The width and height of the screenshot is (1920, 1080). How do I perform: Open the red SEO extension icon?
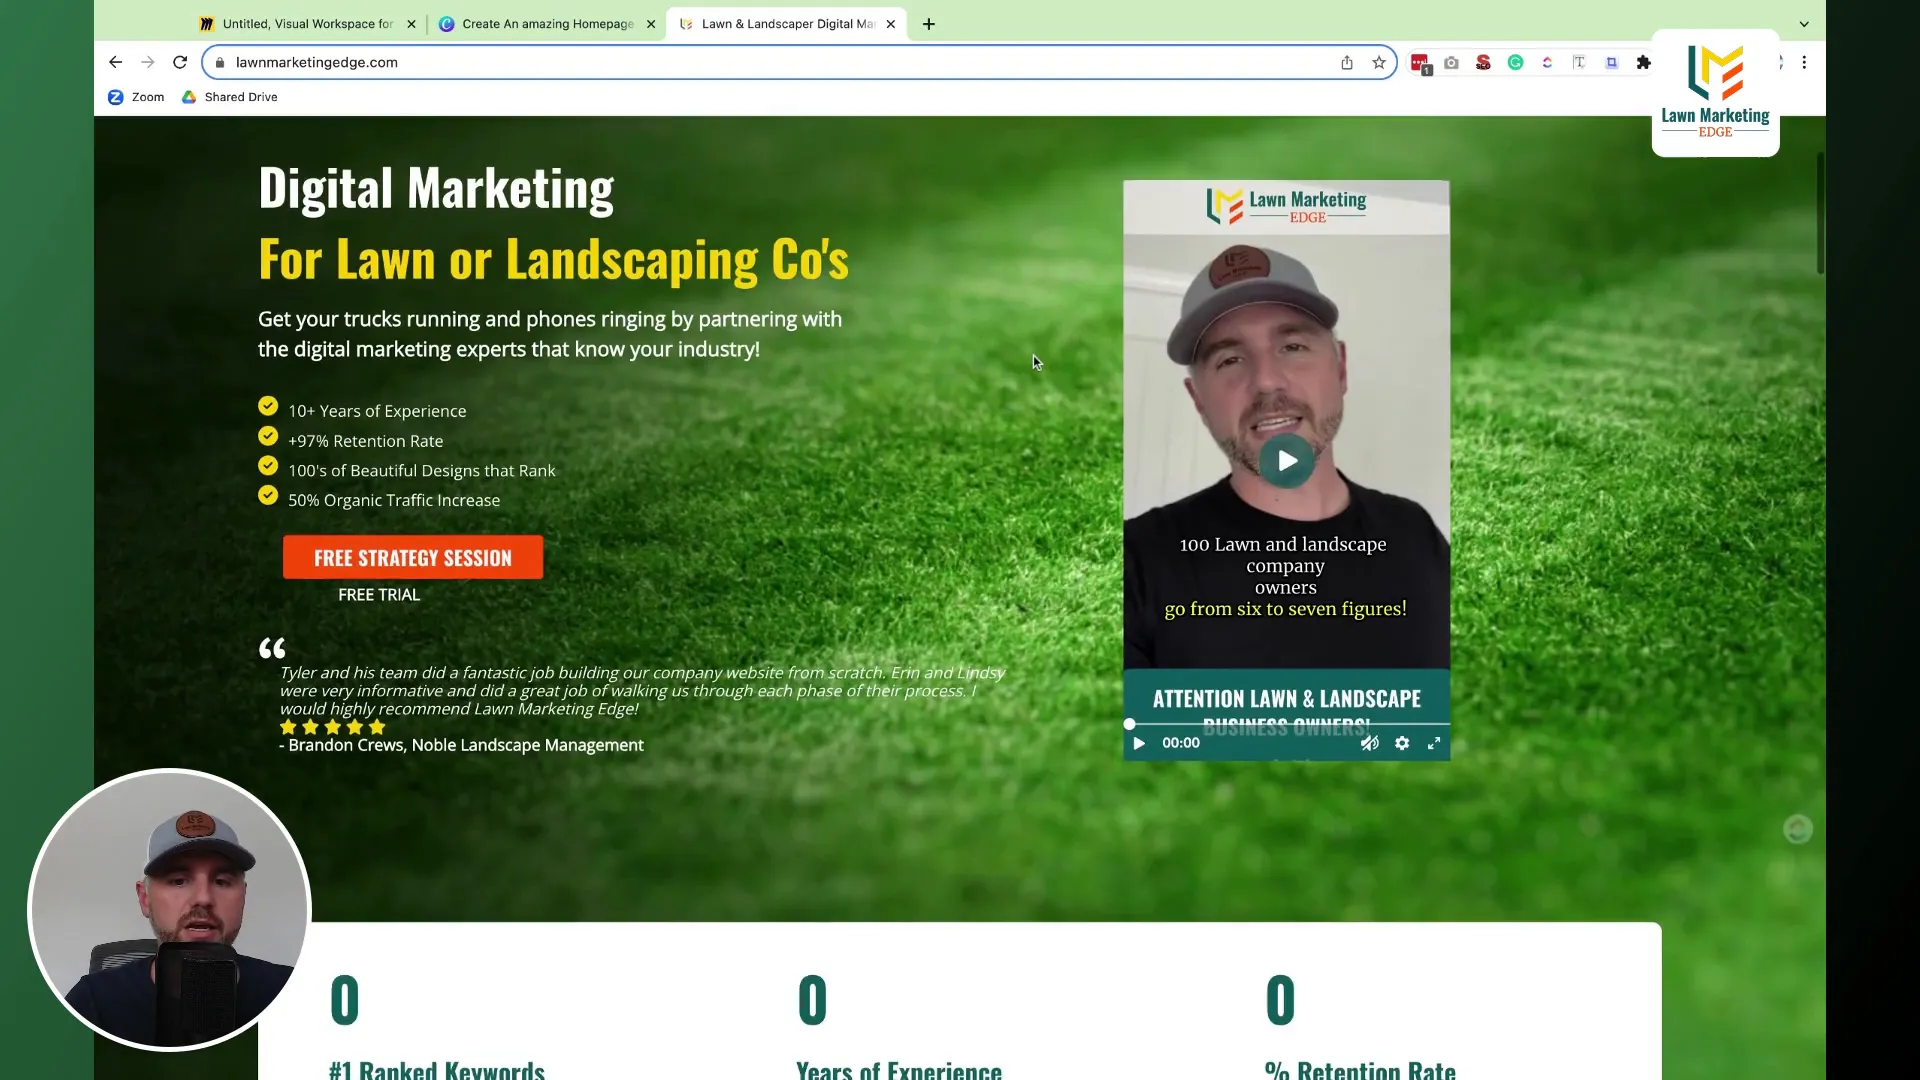coord(1483,62)
